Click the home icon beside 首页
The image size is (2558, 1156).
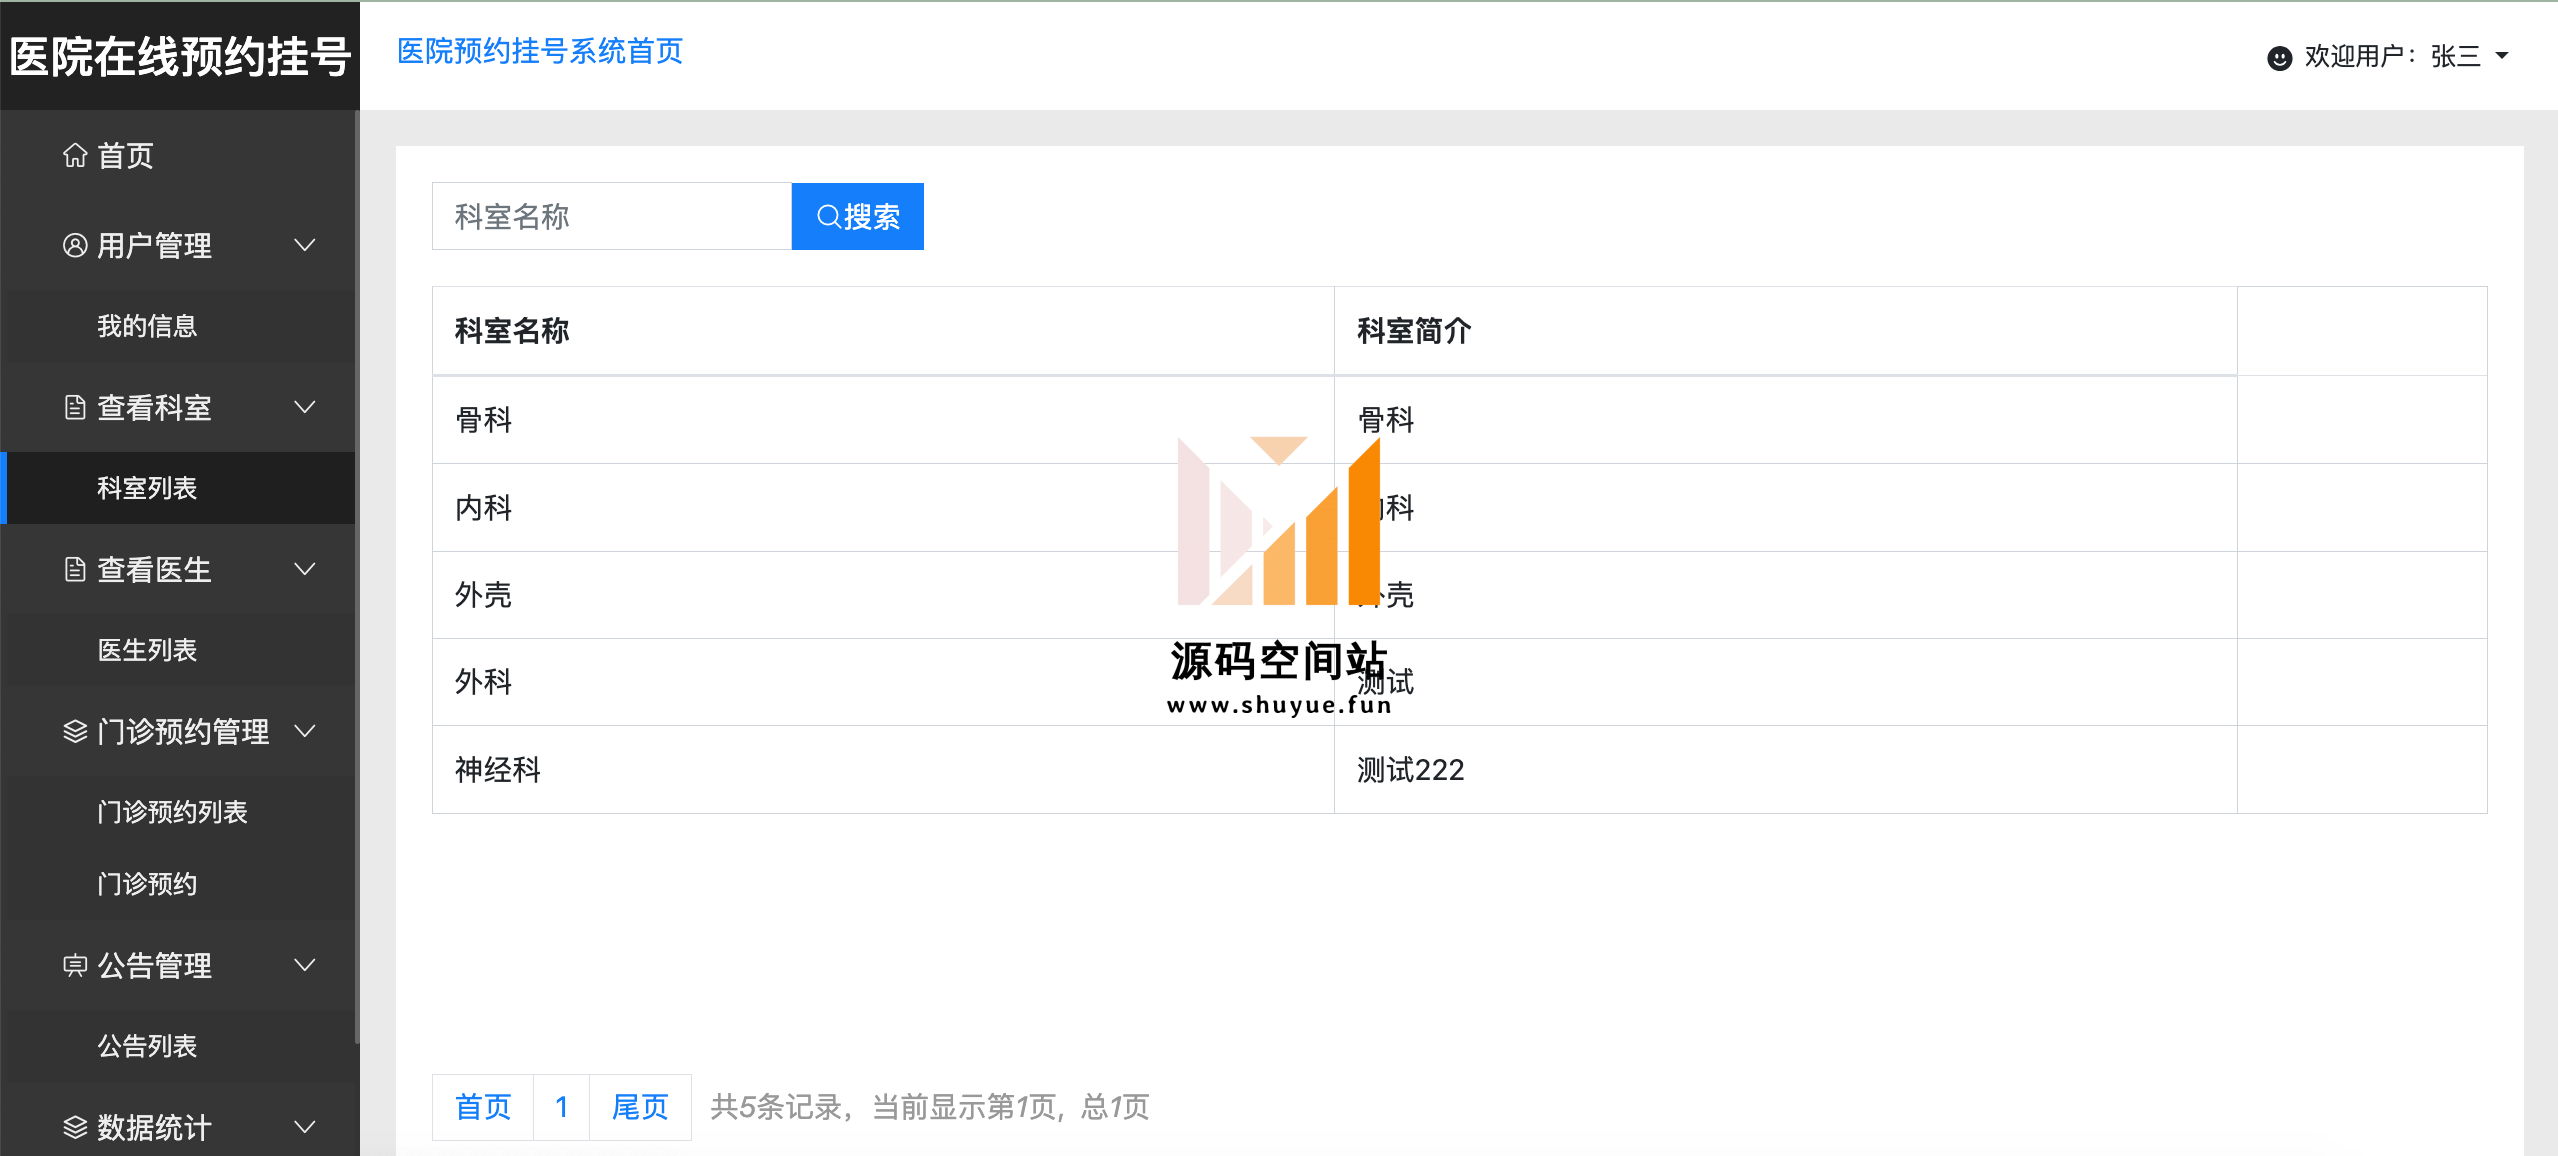pos(75,155)
